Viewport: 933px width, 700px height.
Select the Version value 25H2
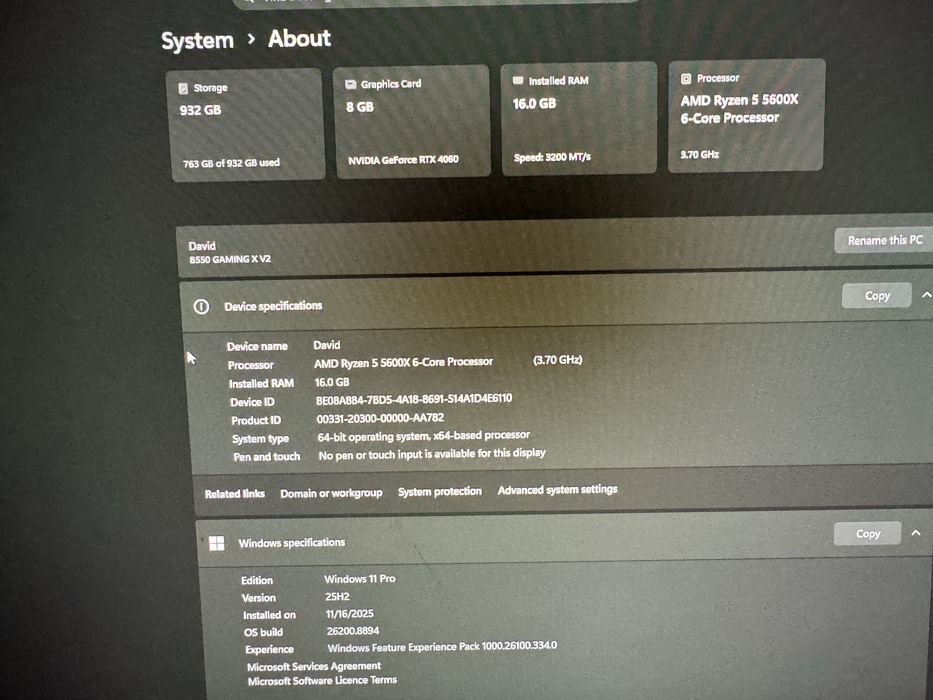337,596
